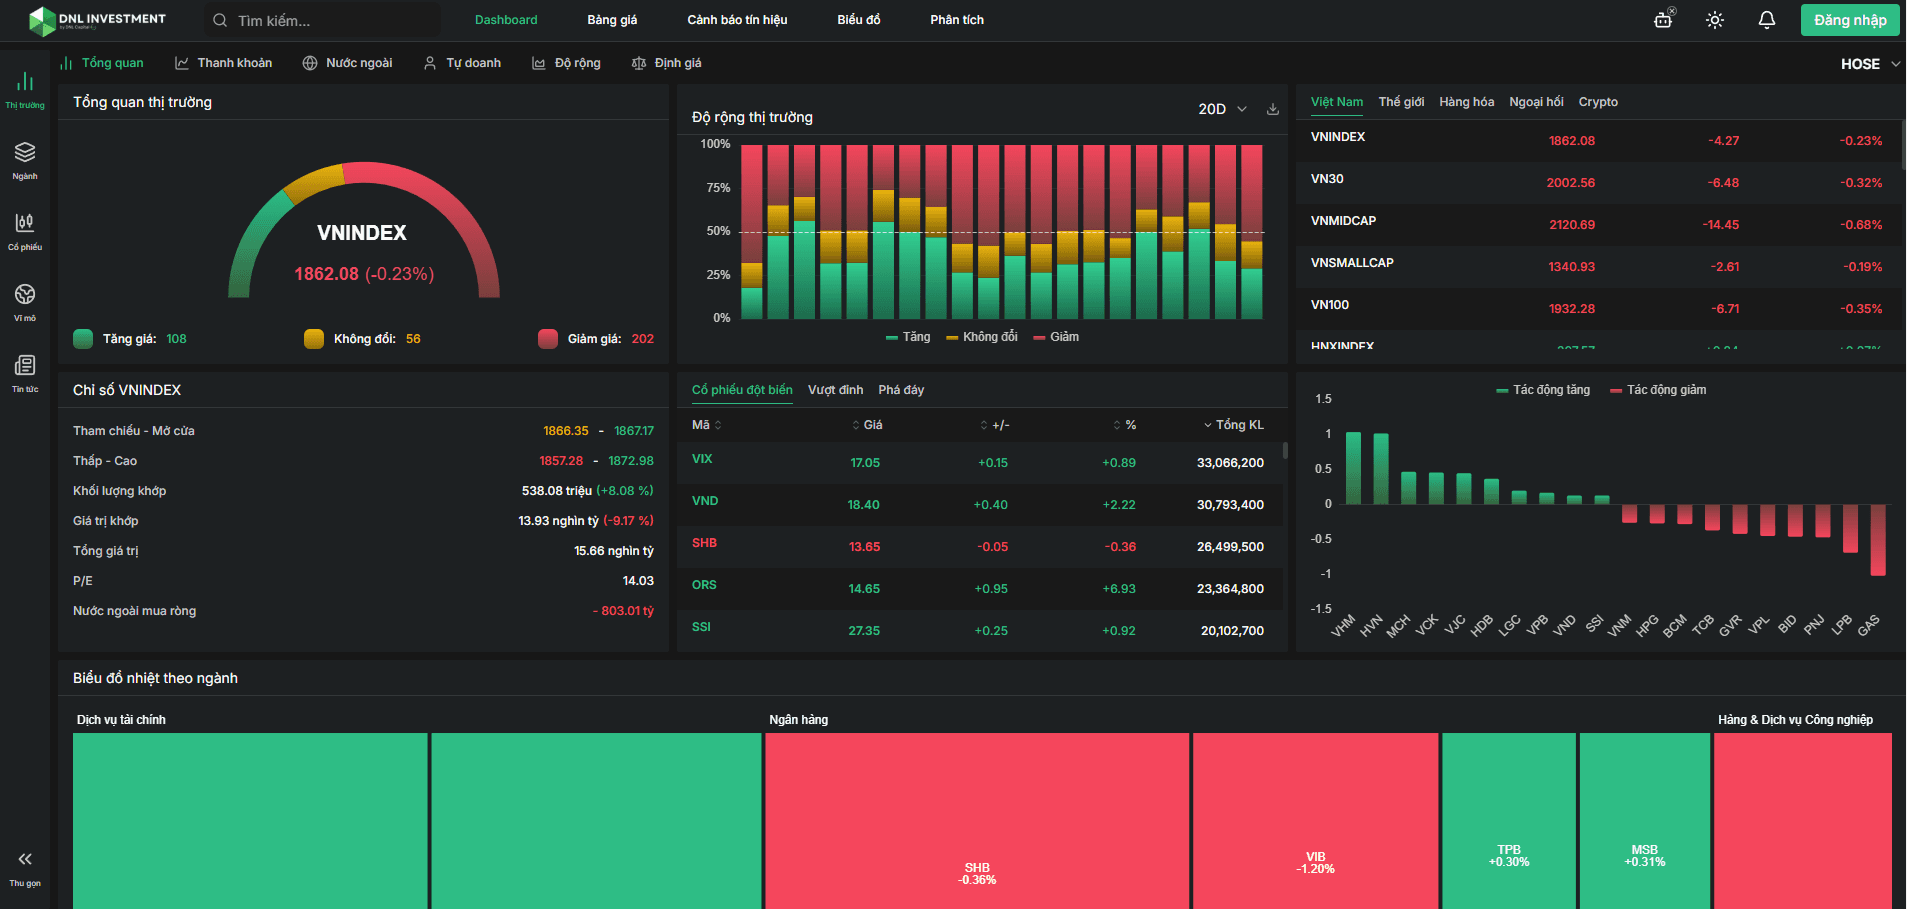Sort the % column
The image size is (1907, 910).
(x=1117, y=425)
